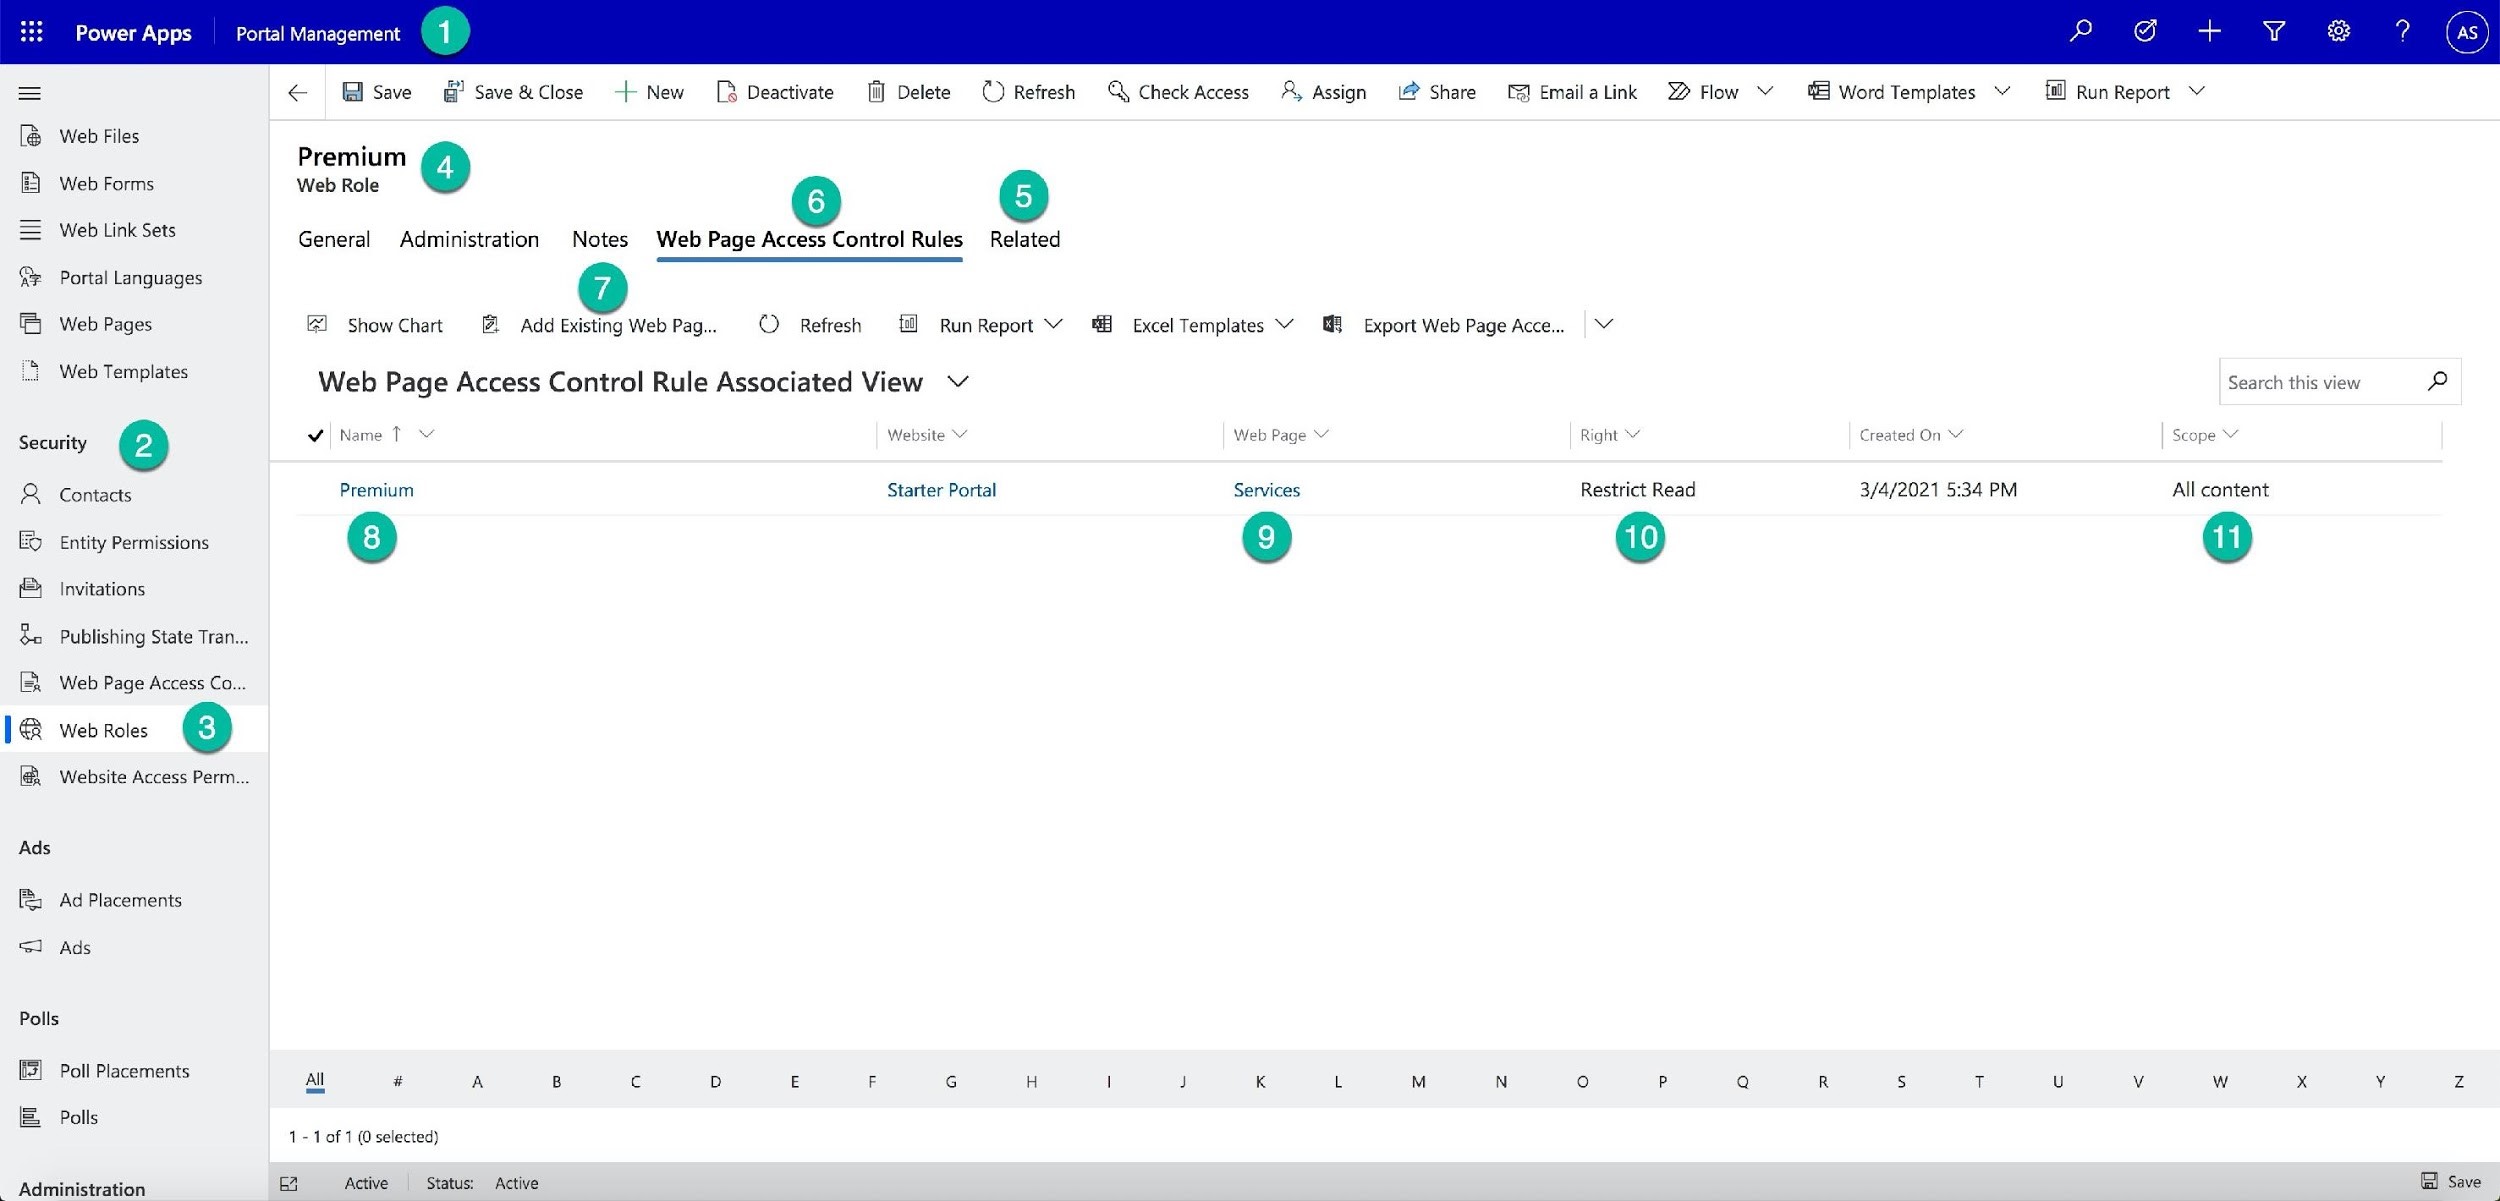Open the General tab
Viewport: 2500px width, 1201px height.
334,239
